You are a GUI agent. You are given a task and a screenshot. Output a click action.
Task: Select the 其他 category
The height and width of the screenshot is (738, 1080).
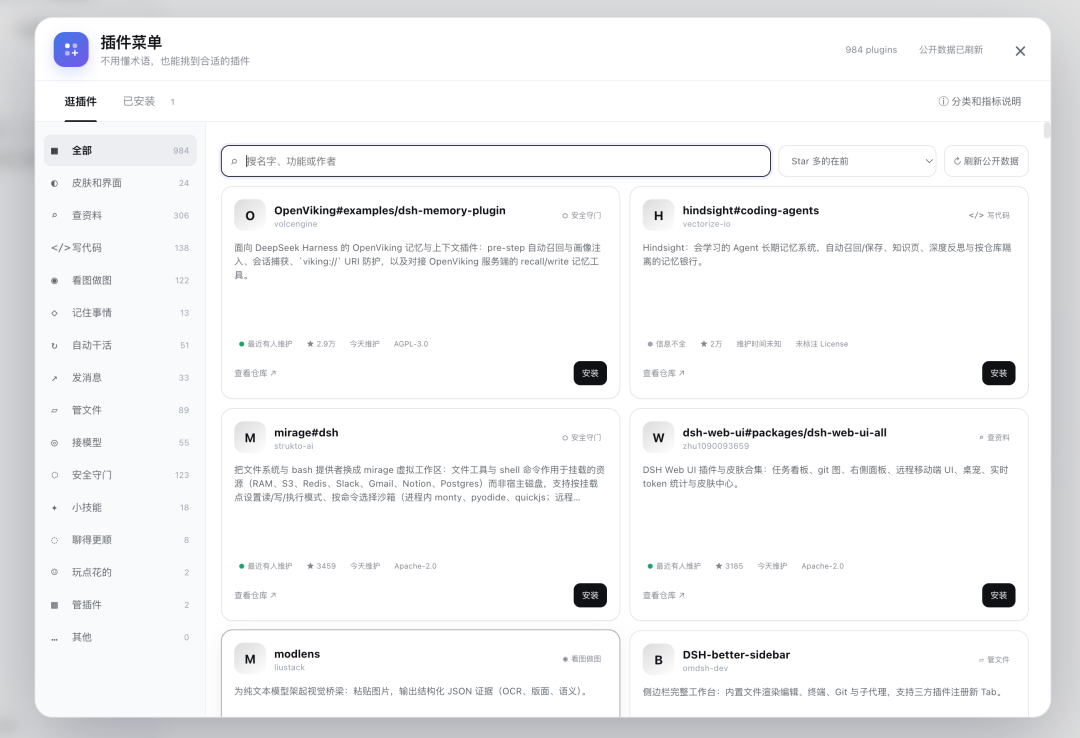click(x=120, y=636)
